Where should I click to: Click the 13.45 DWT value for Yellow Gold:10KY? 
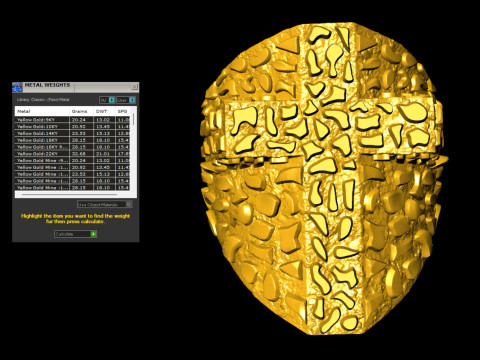point(103,127)
